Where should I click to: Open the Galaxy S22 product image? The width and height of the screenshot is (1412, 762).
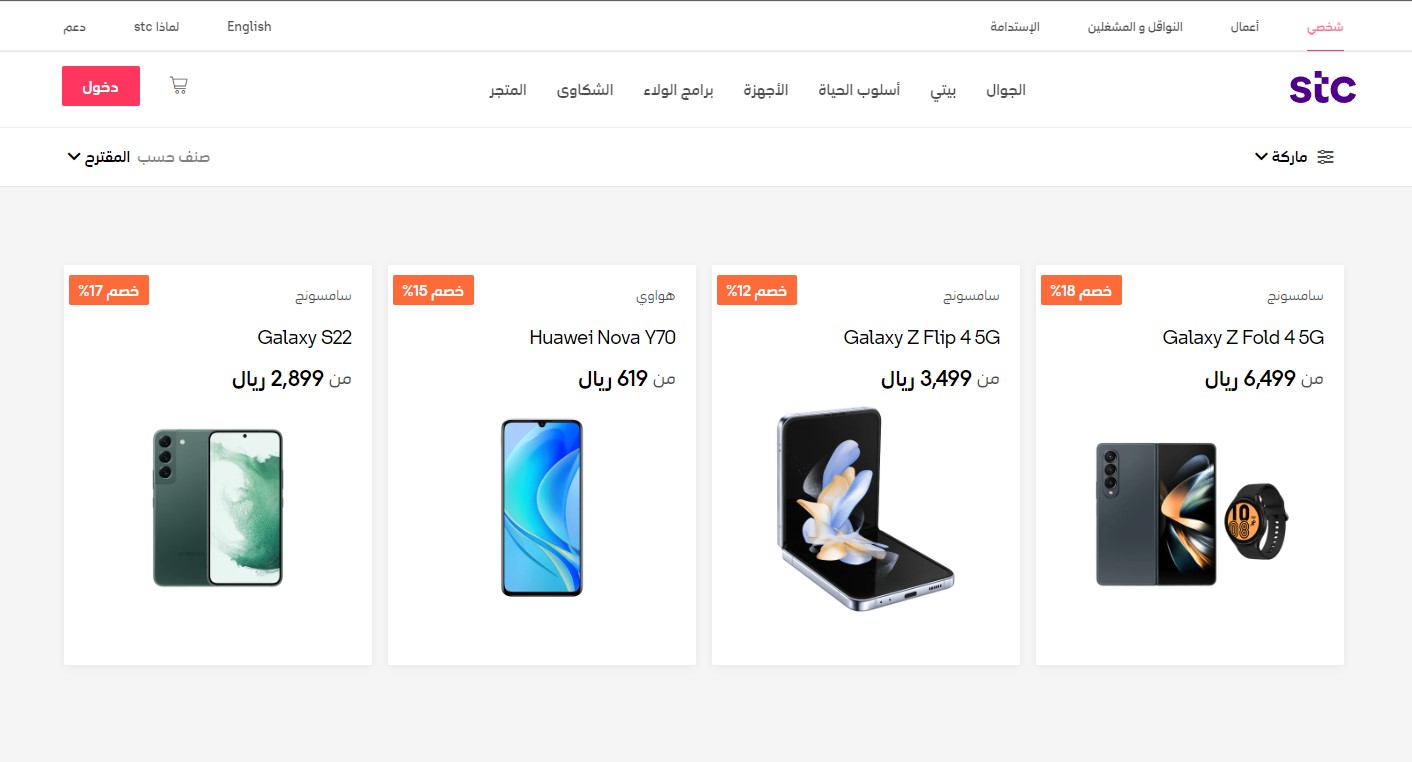pyautogui.click(x=218, y=508)
